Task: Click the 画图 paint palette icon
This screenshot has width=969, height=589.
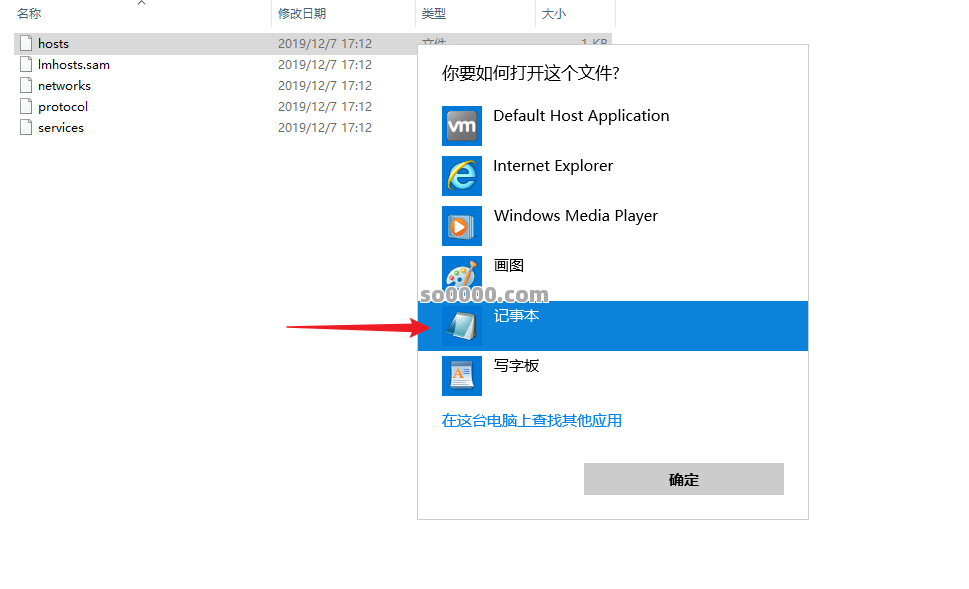Action: coord(462,274)
